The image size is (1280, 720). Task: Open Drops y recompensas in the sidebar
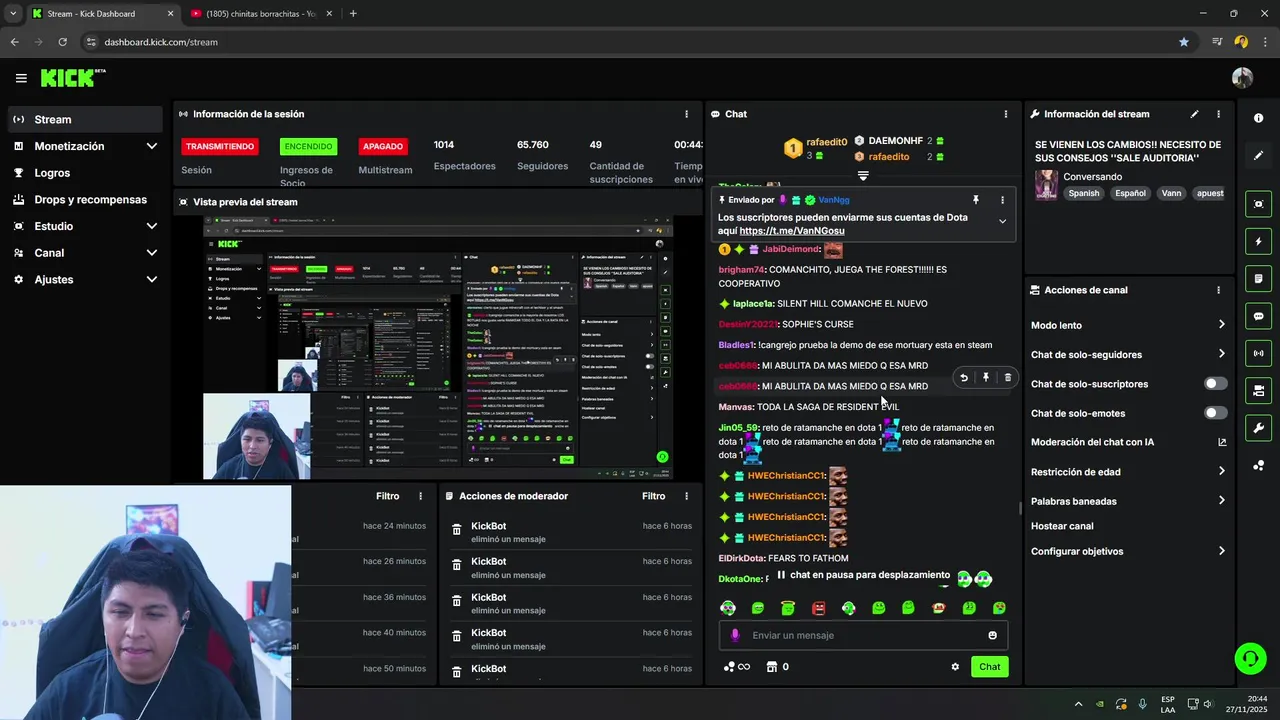pos(85,199)
